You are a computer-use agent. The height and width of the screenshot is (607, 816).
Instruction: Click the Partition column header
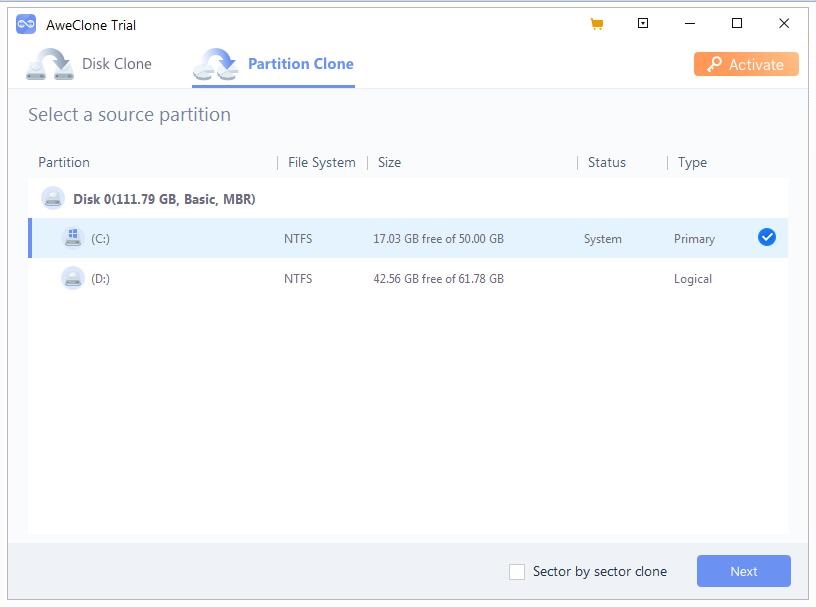coord(64,162)
